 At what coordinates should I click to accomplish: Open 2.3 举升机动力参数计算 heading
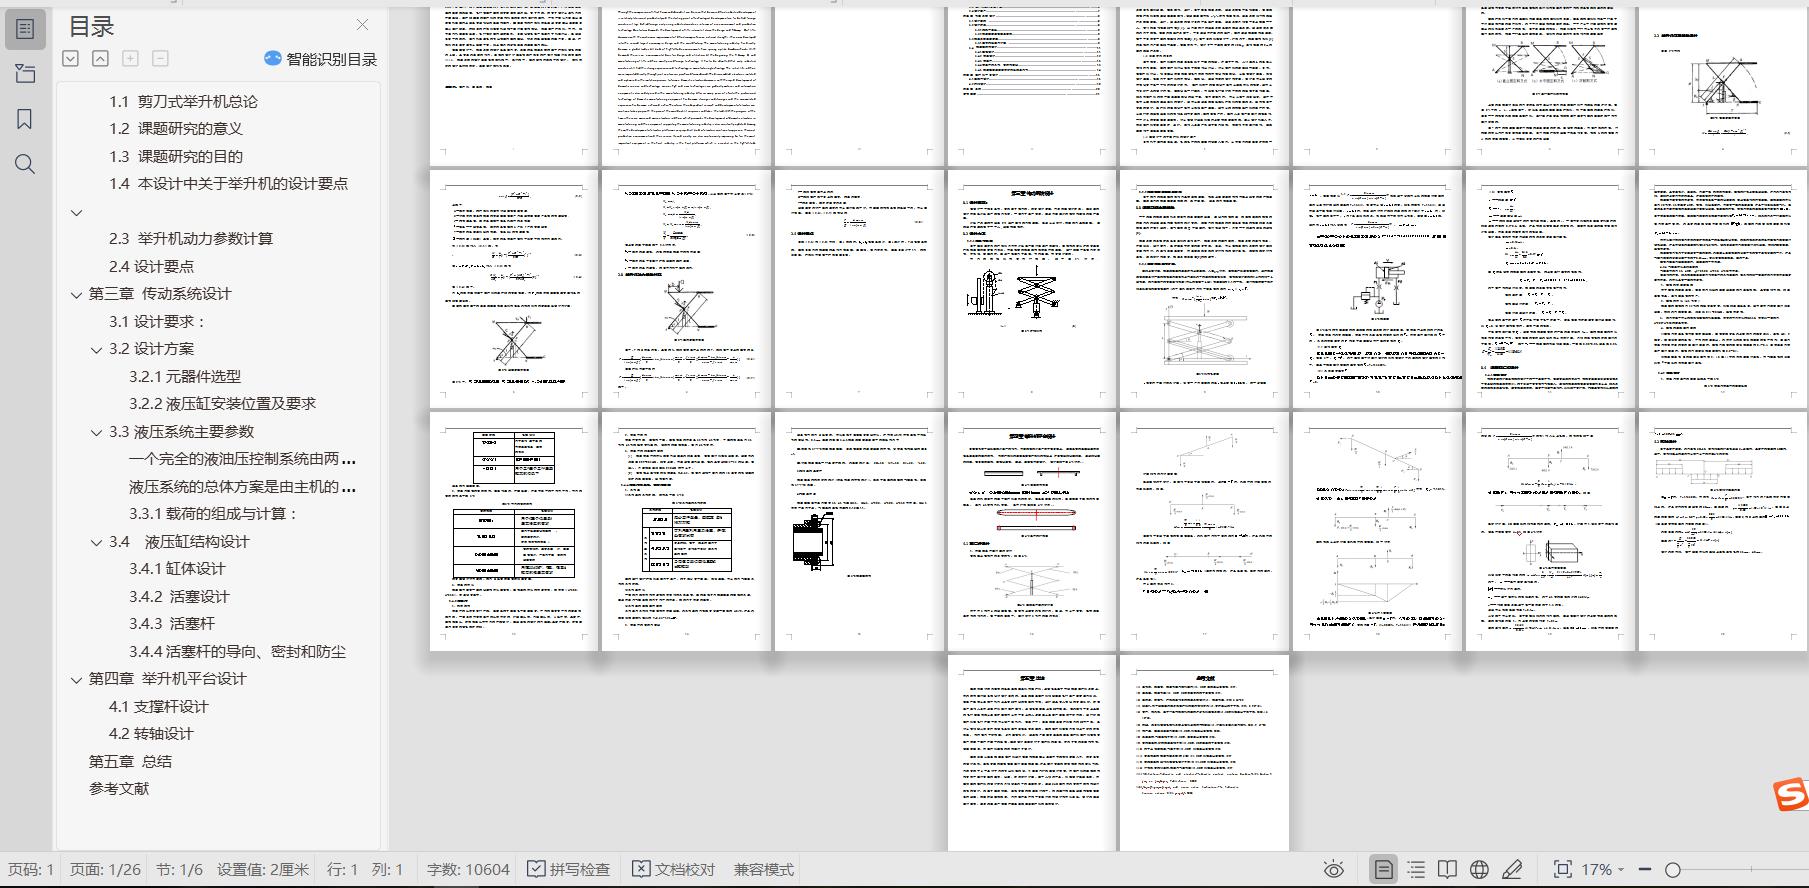point(191,238)
